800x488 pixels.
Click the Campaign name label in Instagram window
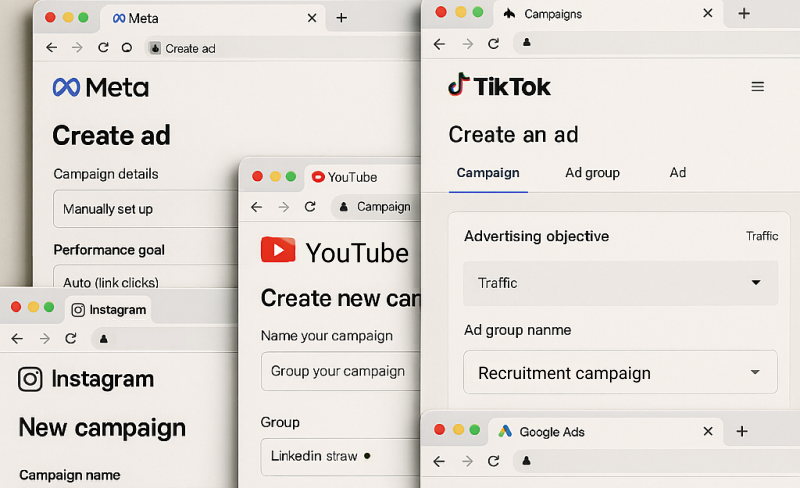(x=70, y=475)
